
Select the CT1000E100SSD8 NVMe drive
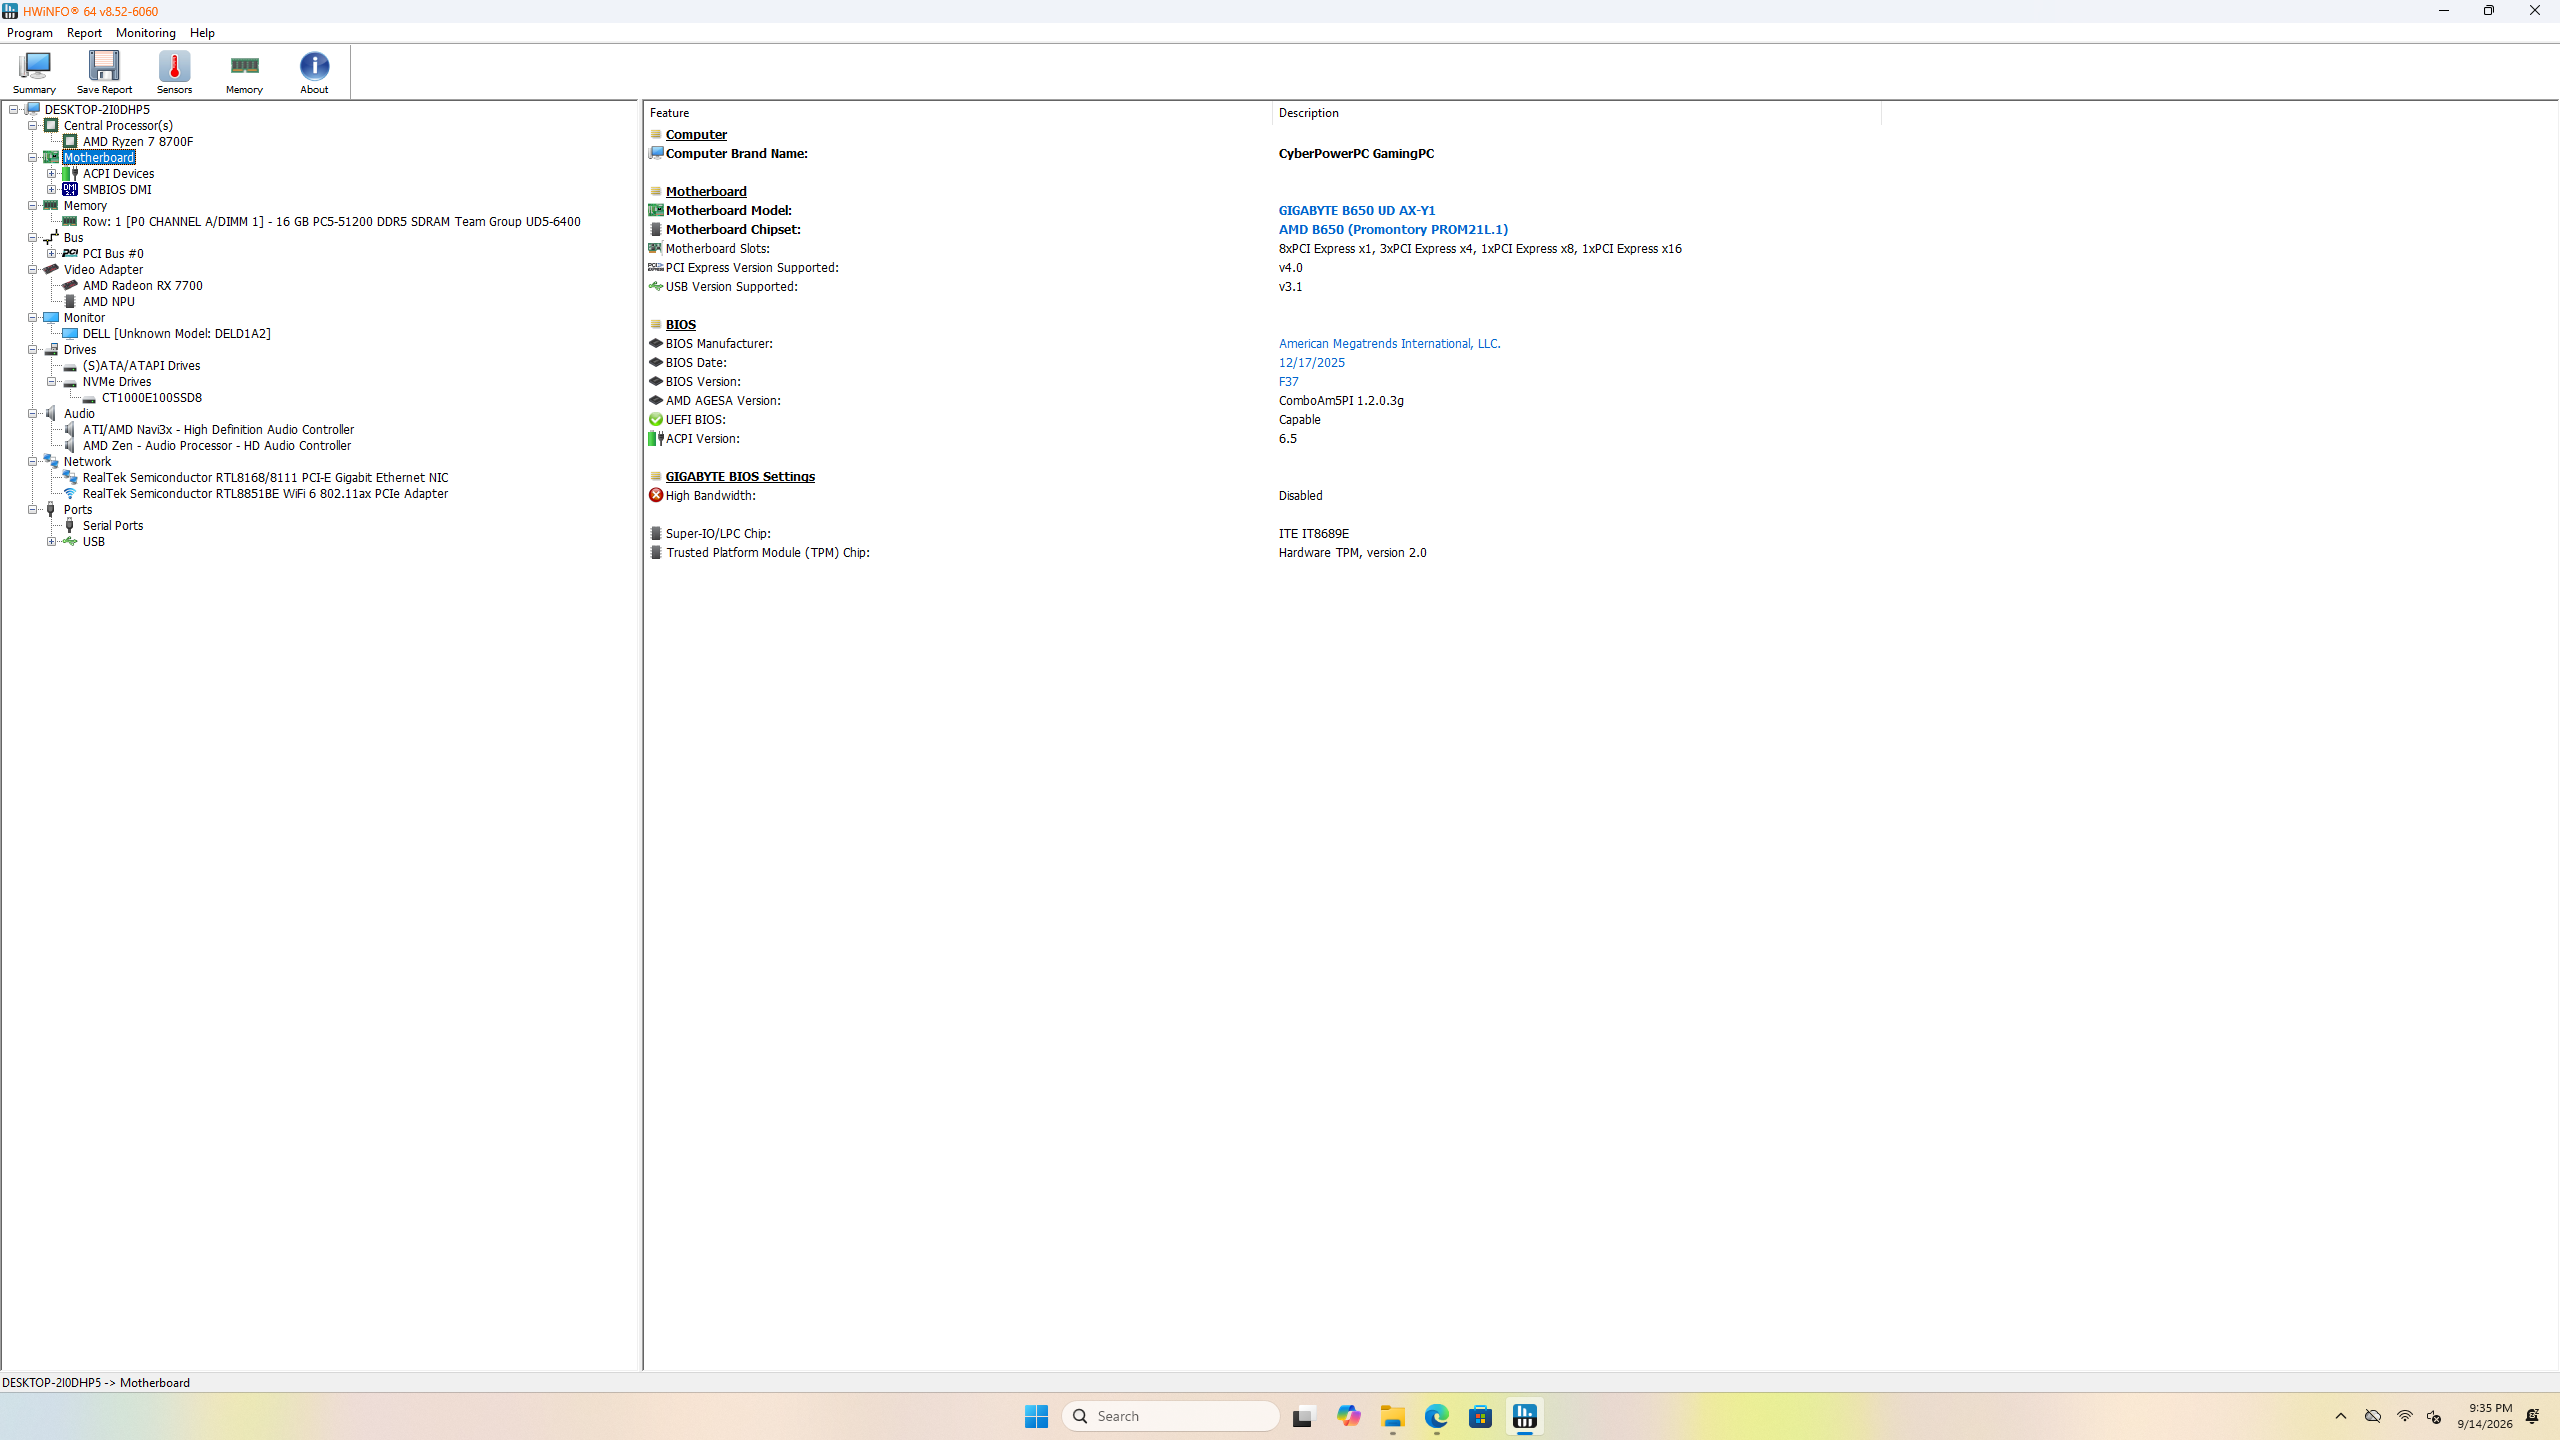pos(152,398)
